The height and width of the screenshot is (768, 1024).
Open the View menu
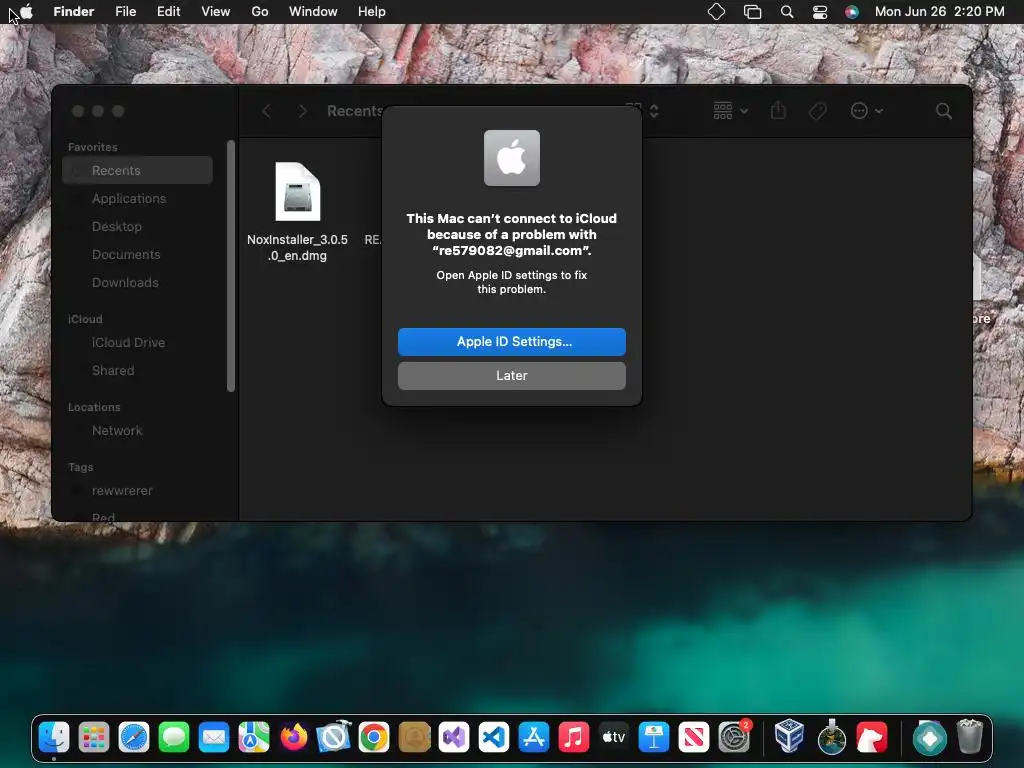click(x=216, y=12)
